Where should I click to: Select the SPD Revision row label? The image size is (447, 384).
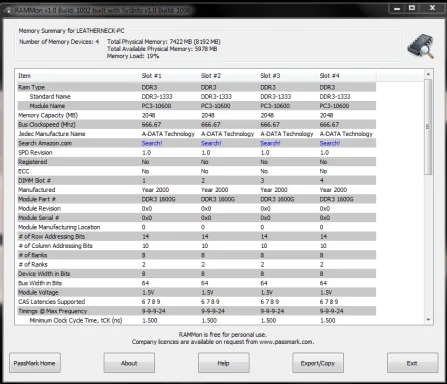pyautogui.click(x=35, y=153)
